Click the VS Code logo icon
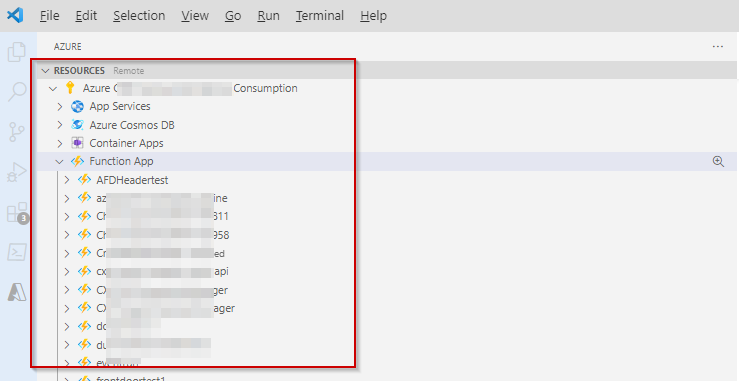The width and height of the screenshot is (739, 381). point(15,15)
